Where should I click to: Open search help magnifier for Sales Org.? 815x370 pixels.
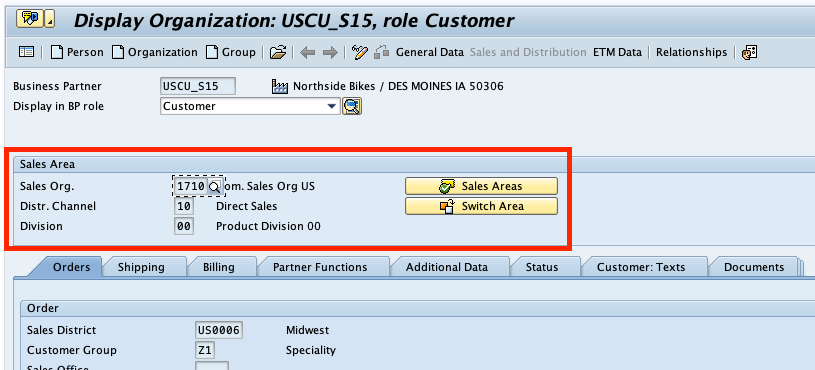tap(215, 186)
